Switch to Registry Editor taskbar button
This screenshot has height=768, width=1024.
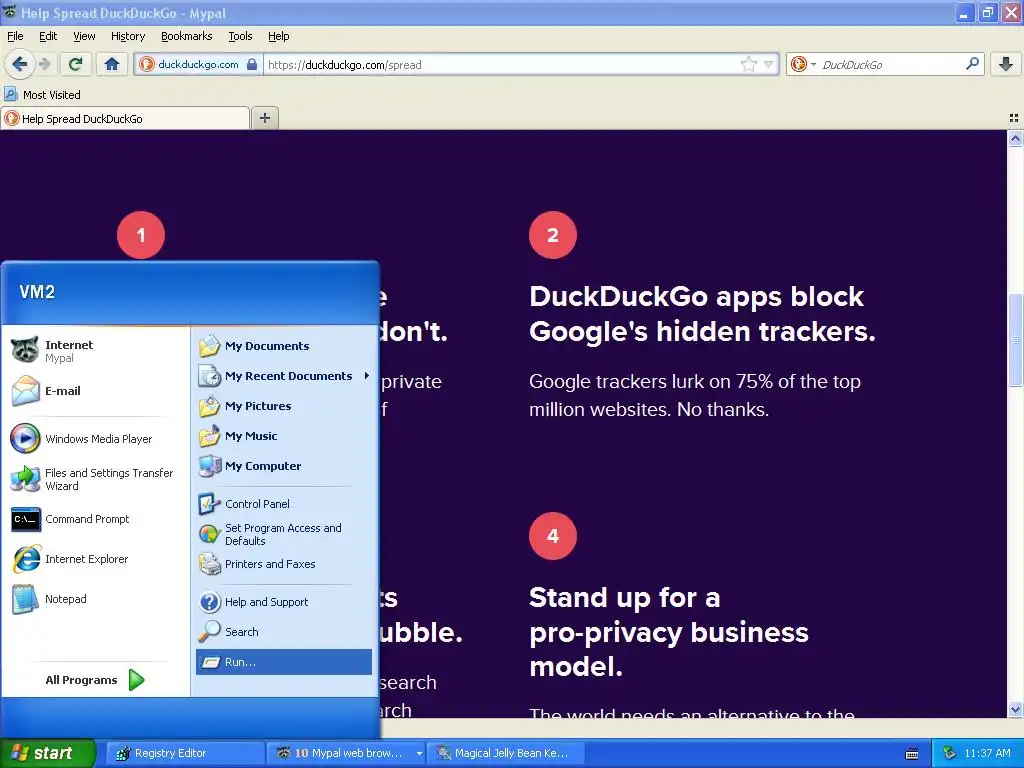pyautogui.click(x=185, y=753)
